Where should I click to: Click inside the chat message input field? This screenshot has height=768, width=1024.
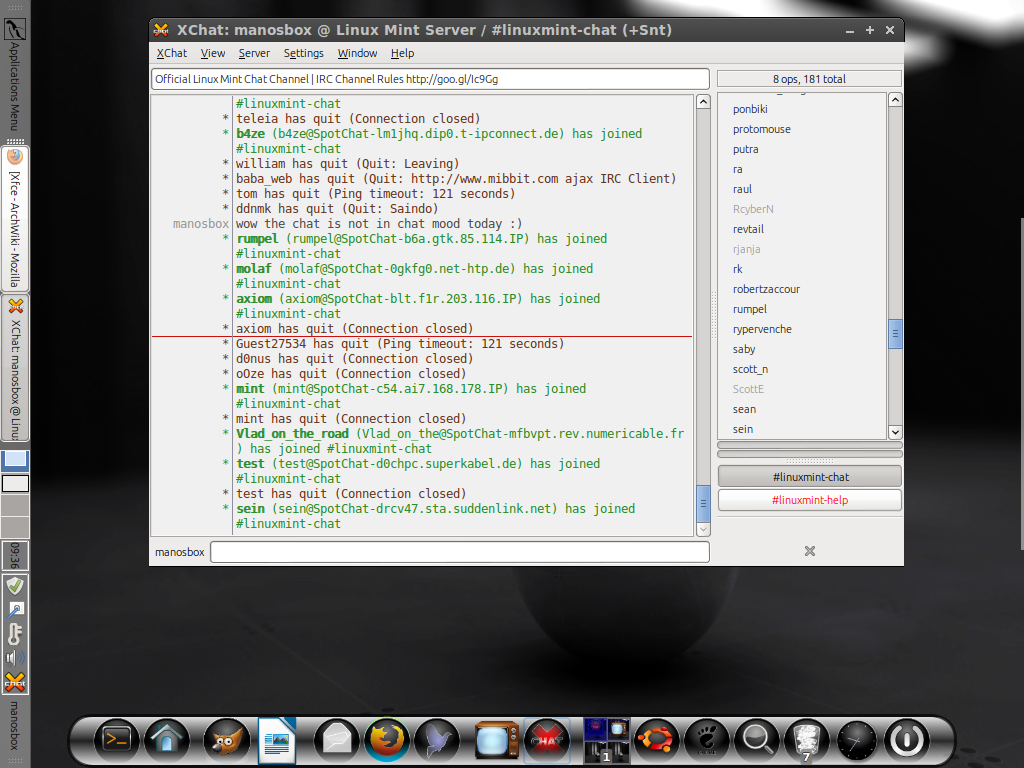pos(460,552)
